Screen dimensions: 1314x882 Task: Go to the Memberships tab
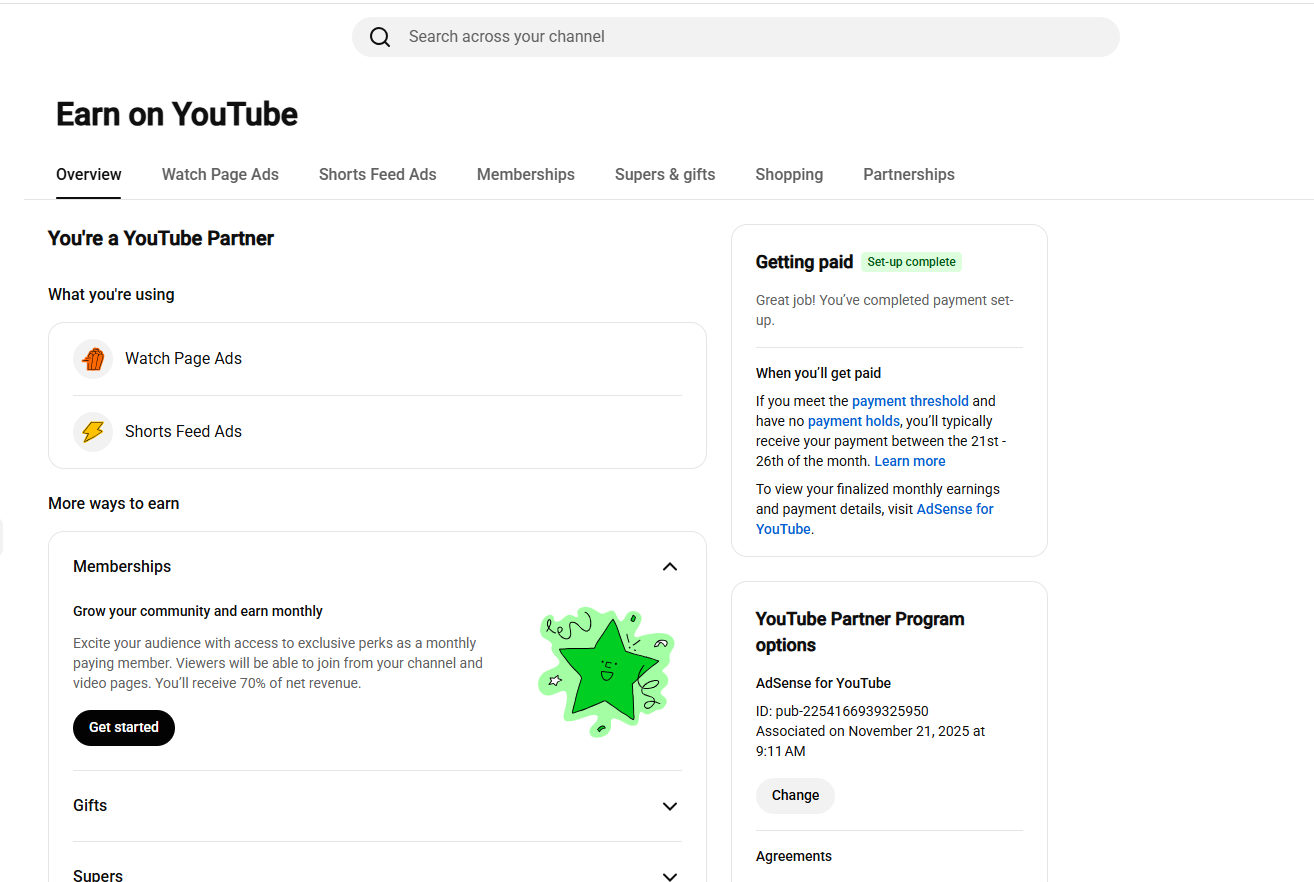pyautogui.click(x=526, y=174)
